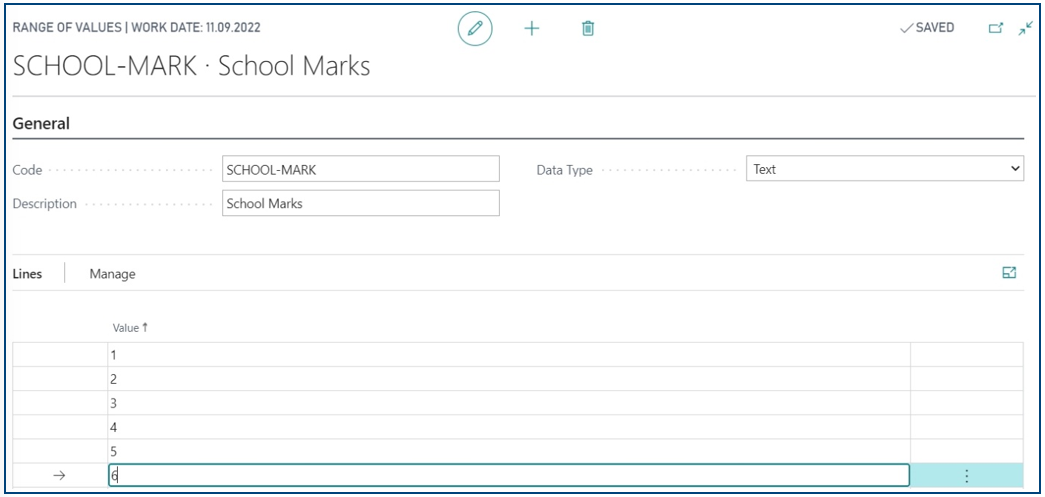The image size is (1045, 497).
Task: Focus the Code input field
Action: 361,169
